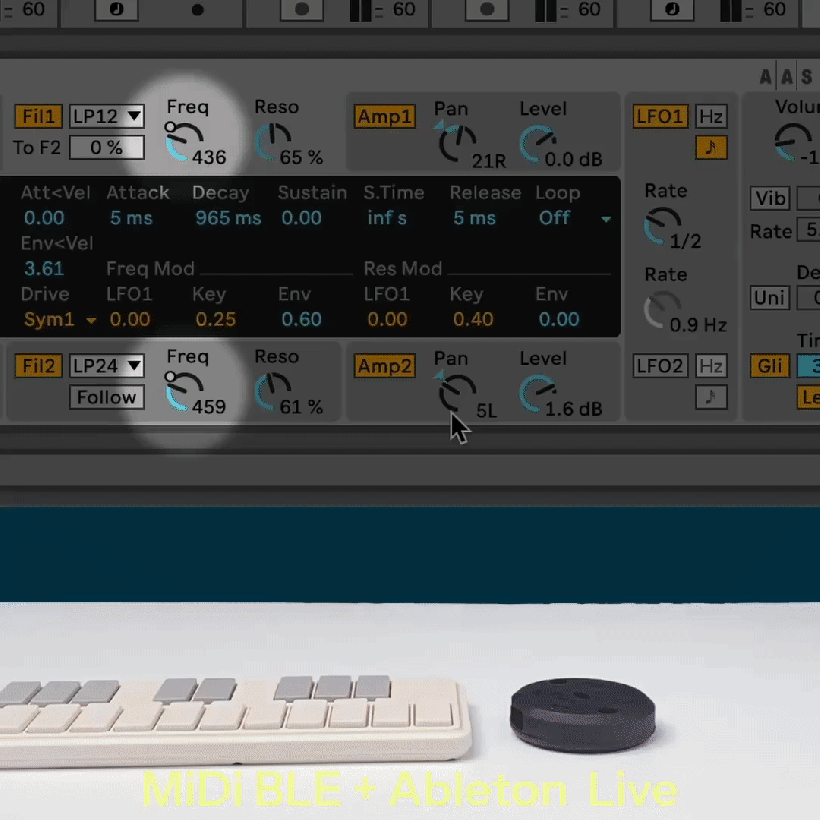Screen dimensions: 820x820
Task: Enable the LFO2 section
Action: pyautogui.click(x=660, y=366)
